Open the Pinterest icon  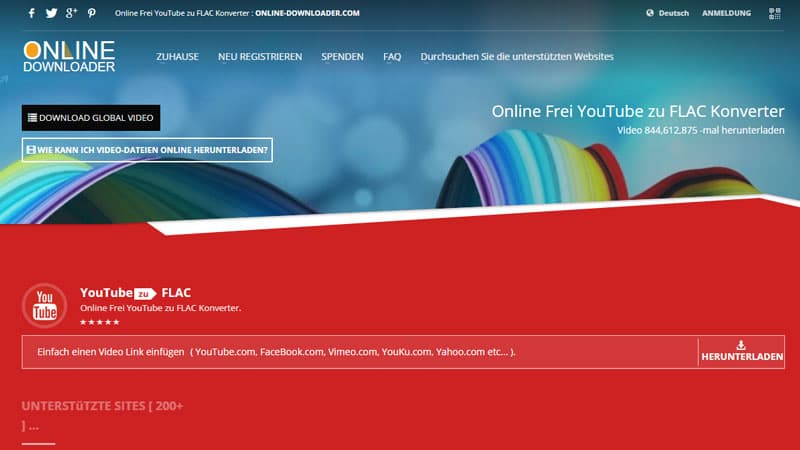click(x=91, y=13)
